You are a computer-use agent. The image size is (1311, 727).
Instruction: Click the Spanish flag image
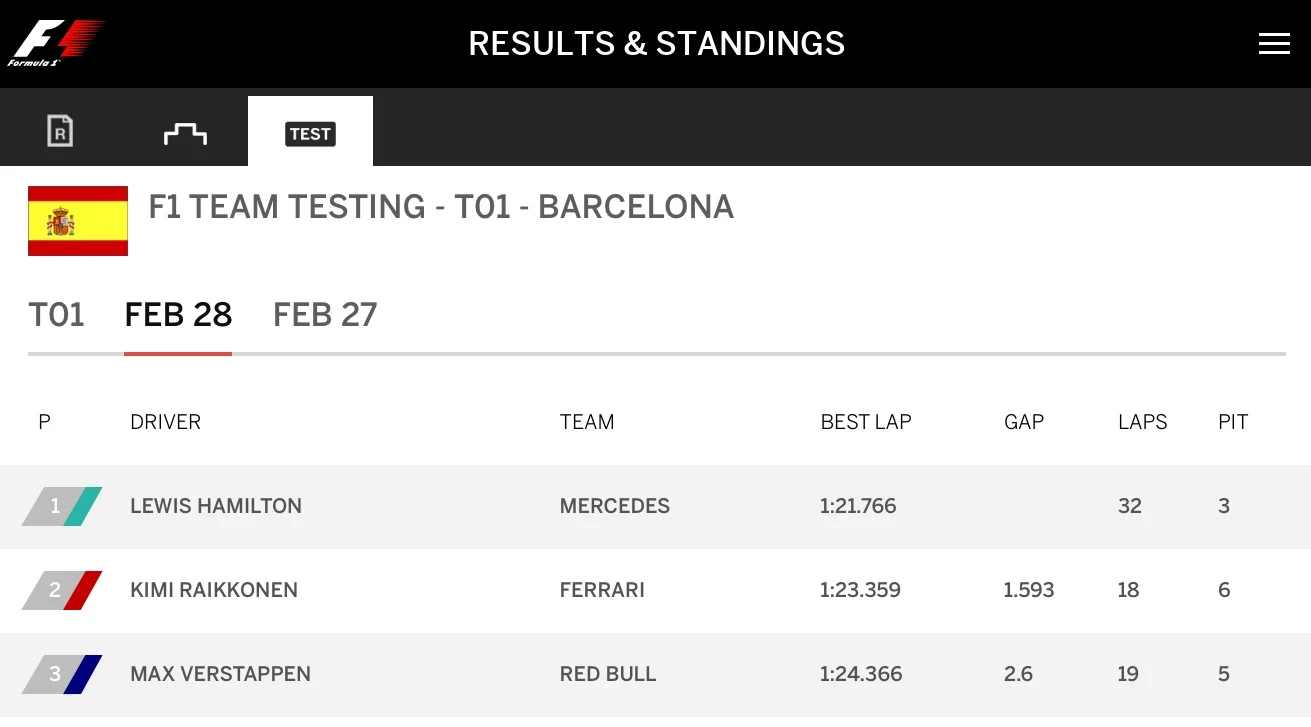point(78,221)
